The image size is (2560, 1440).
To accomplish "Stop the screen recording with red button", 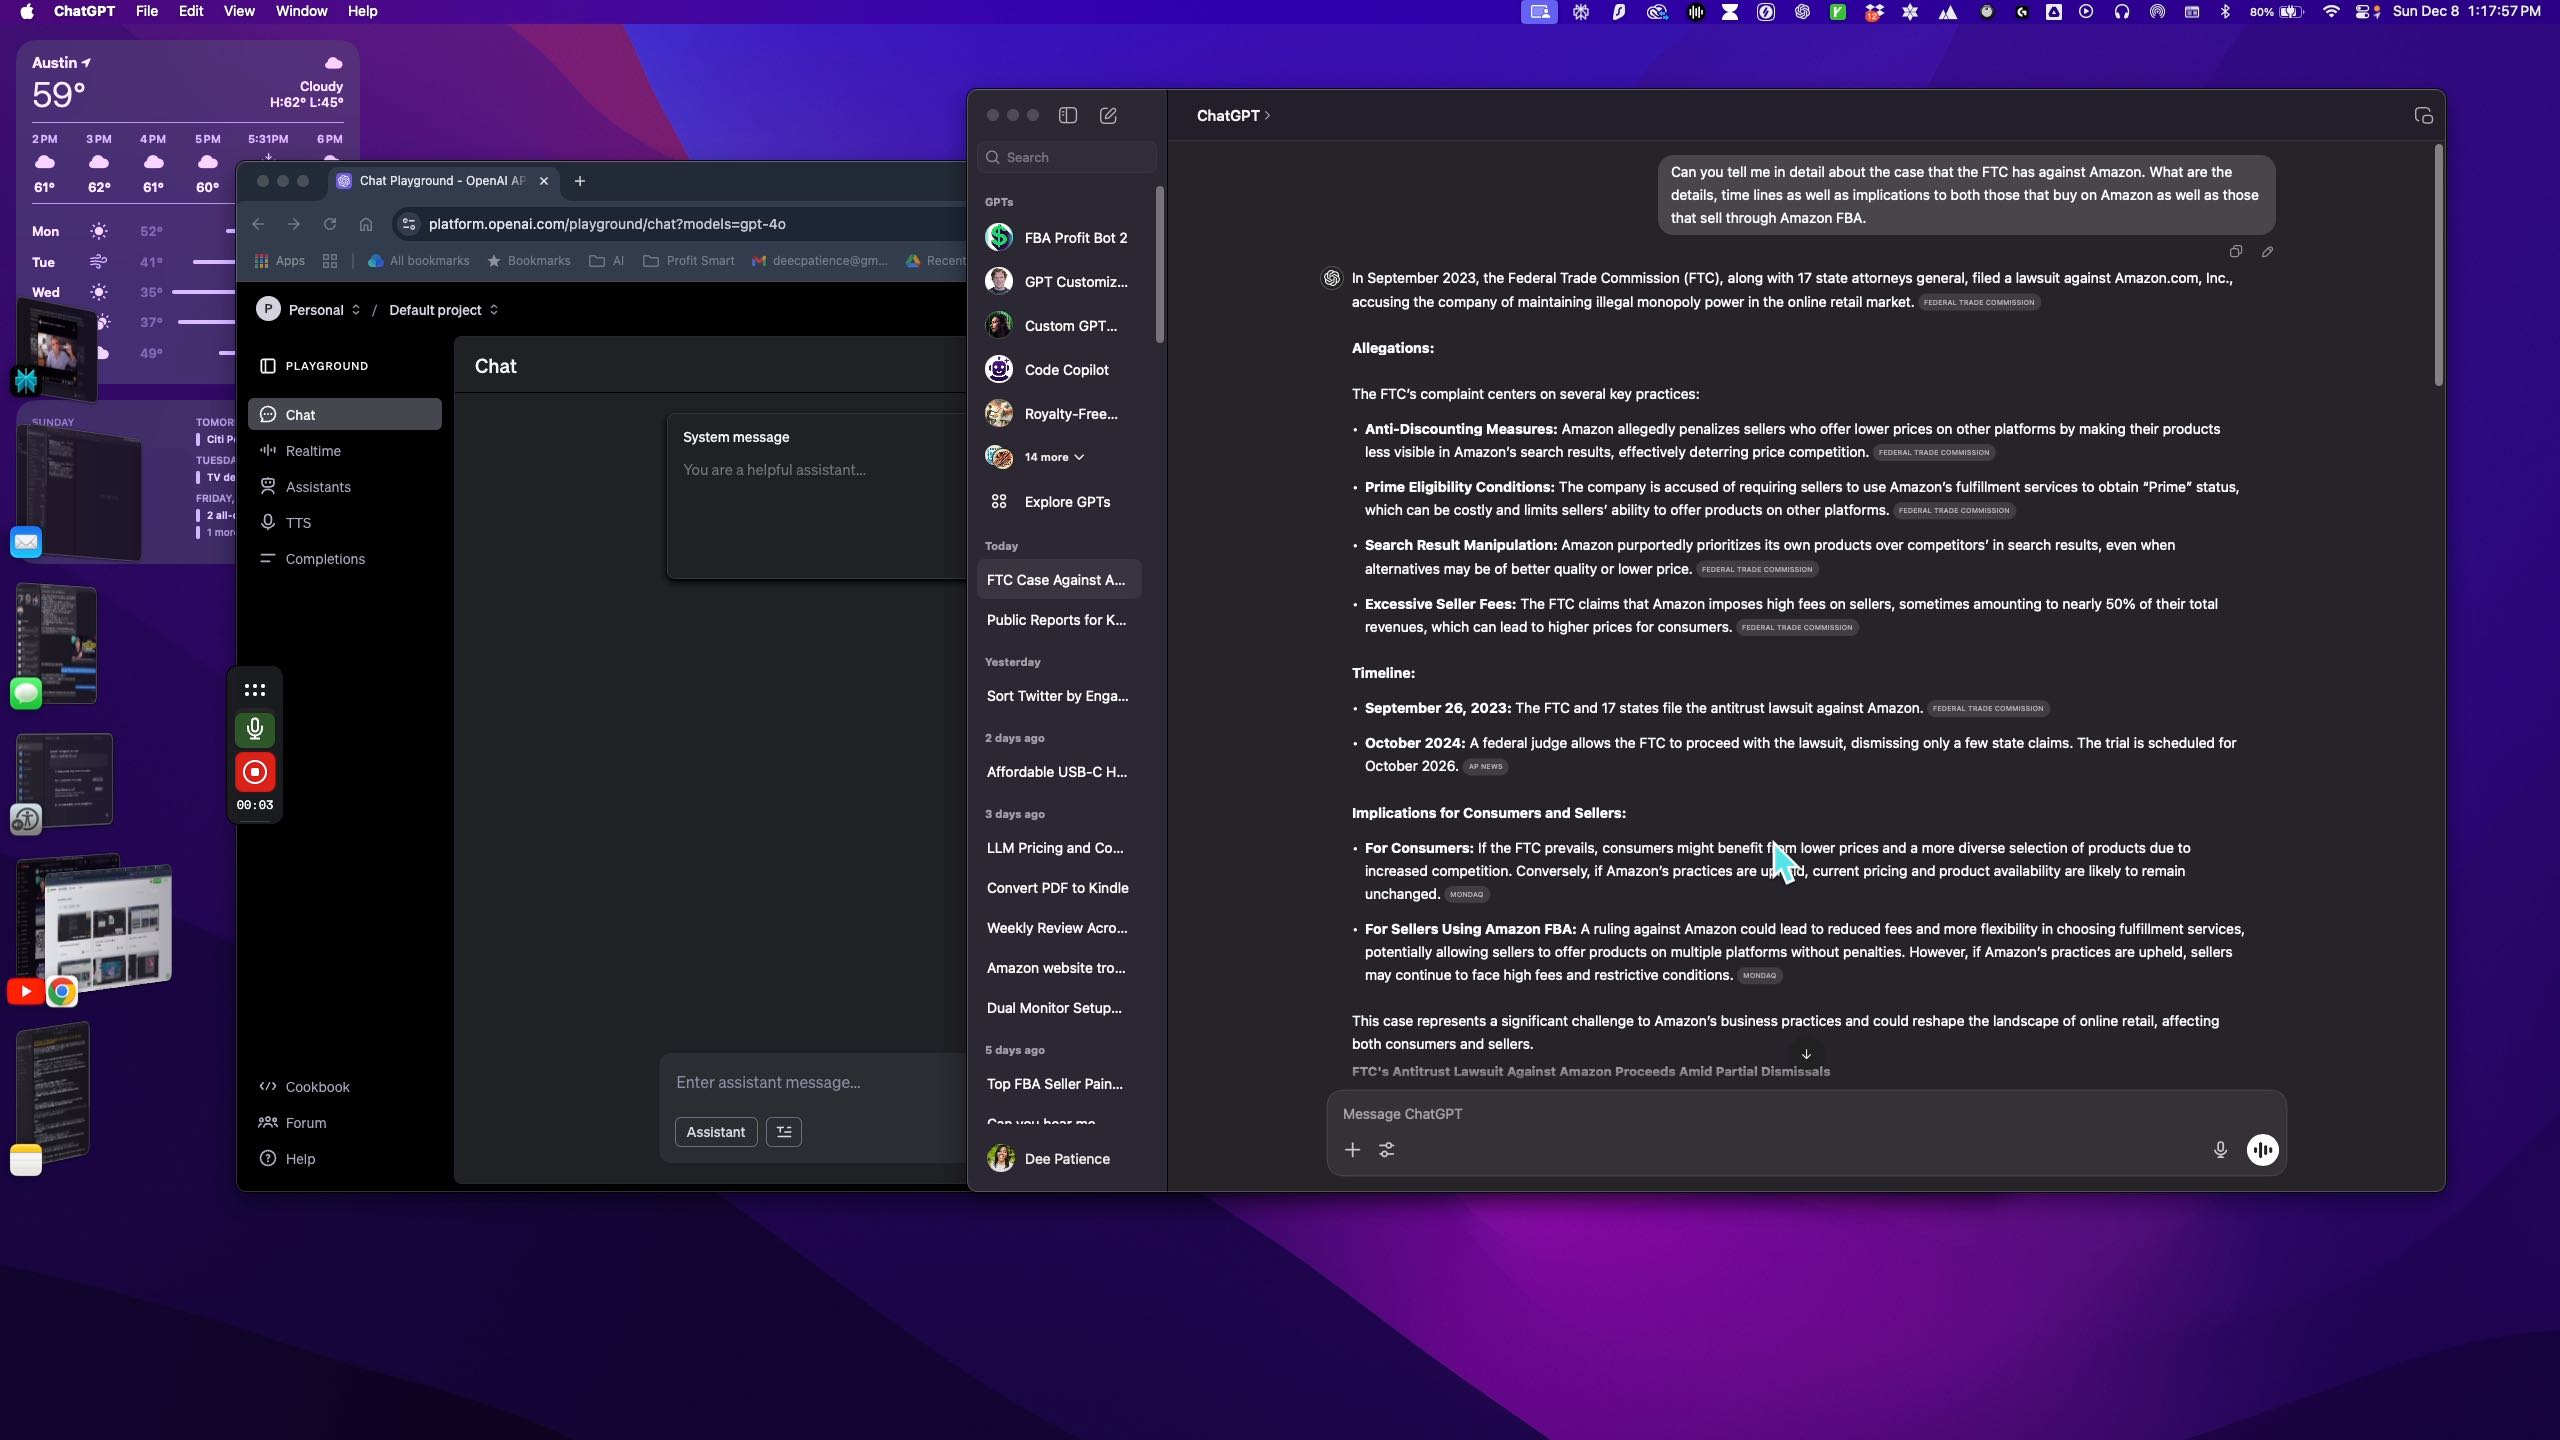I will coord(255,772).
